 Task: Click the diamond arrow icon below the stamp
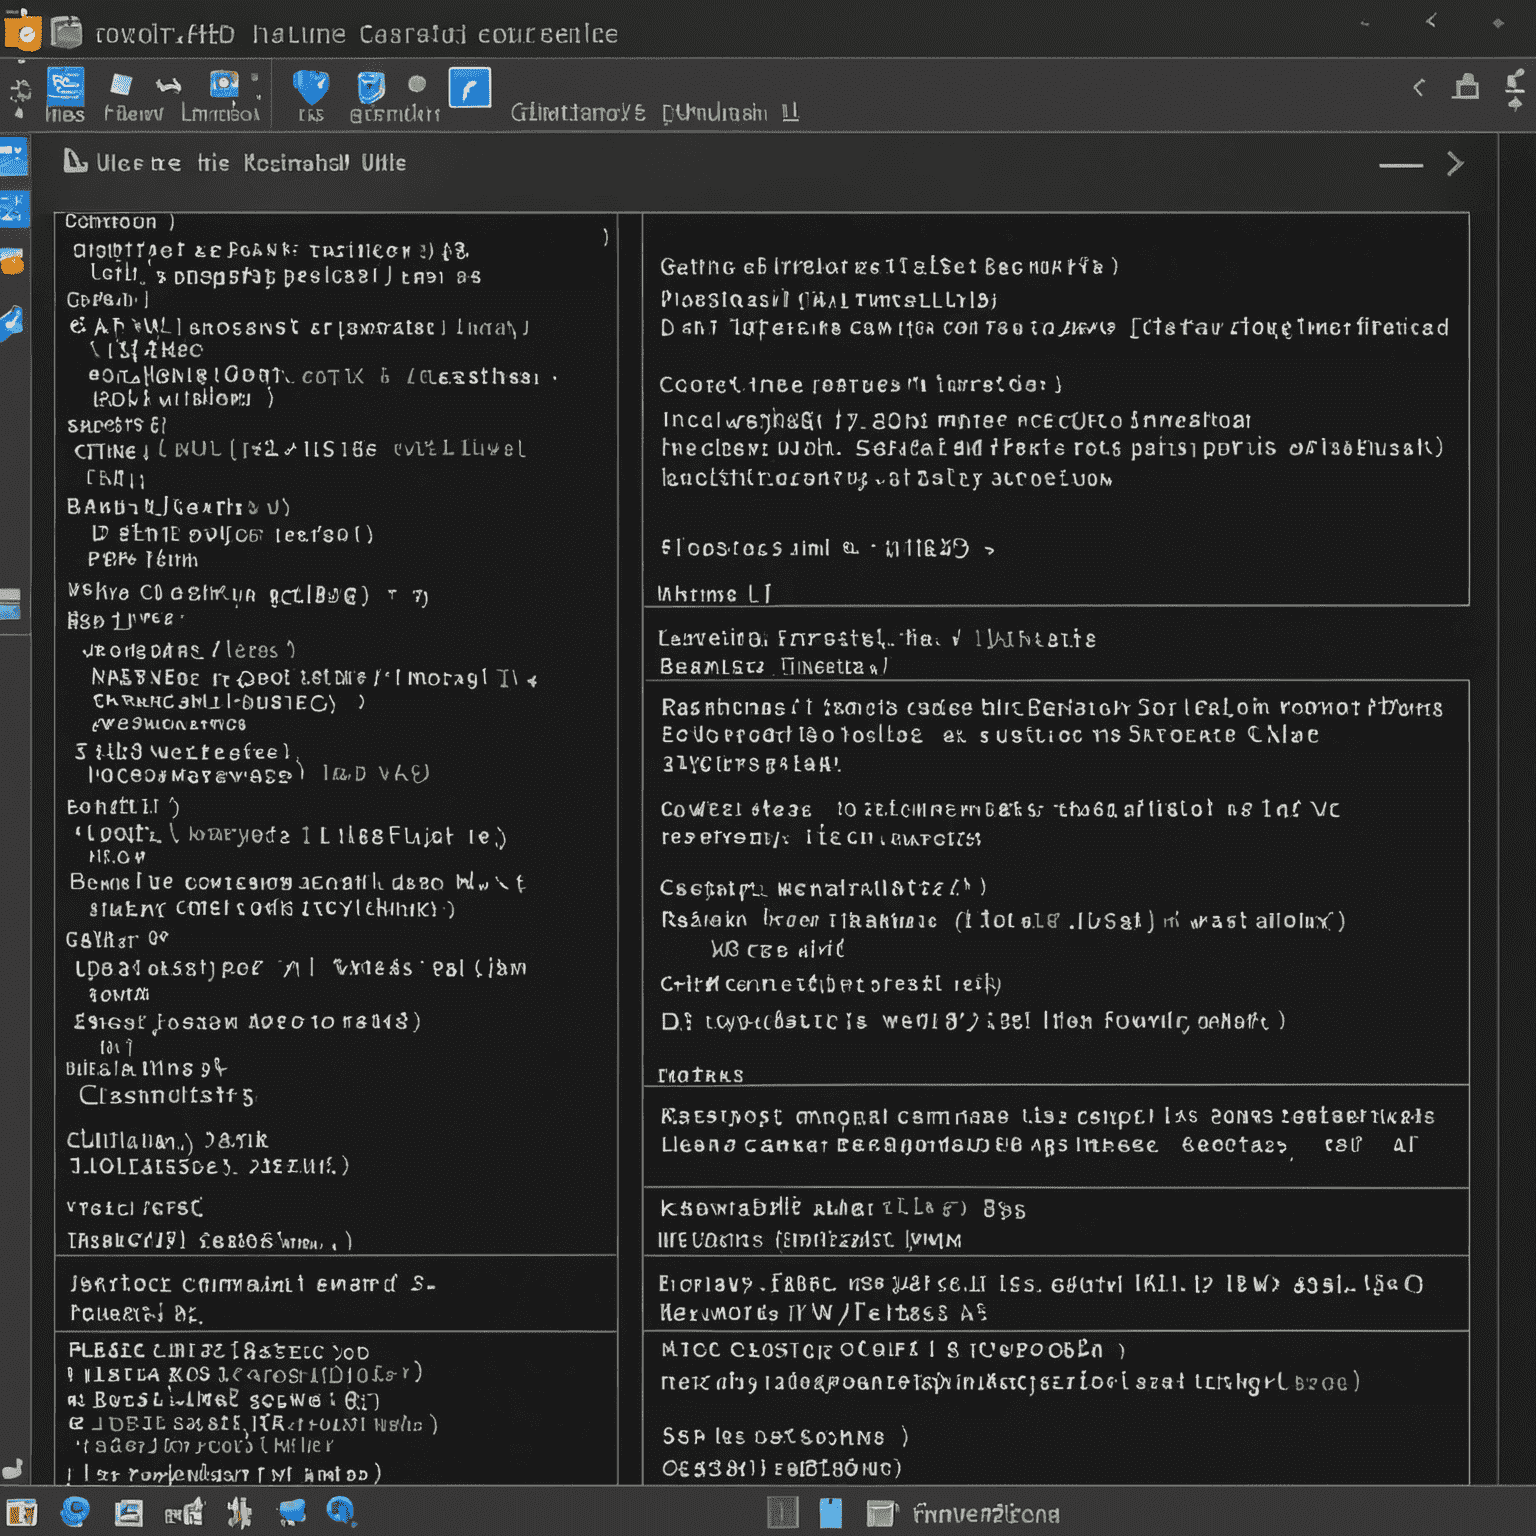tap(1515, 103)
